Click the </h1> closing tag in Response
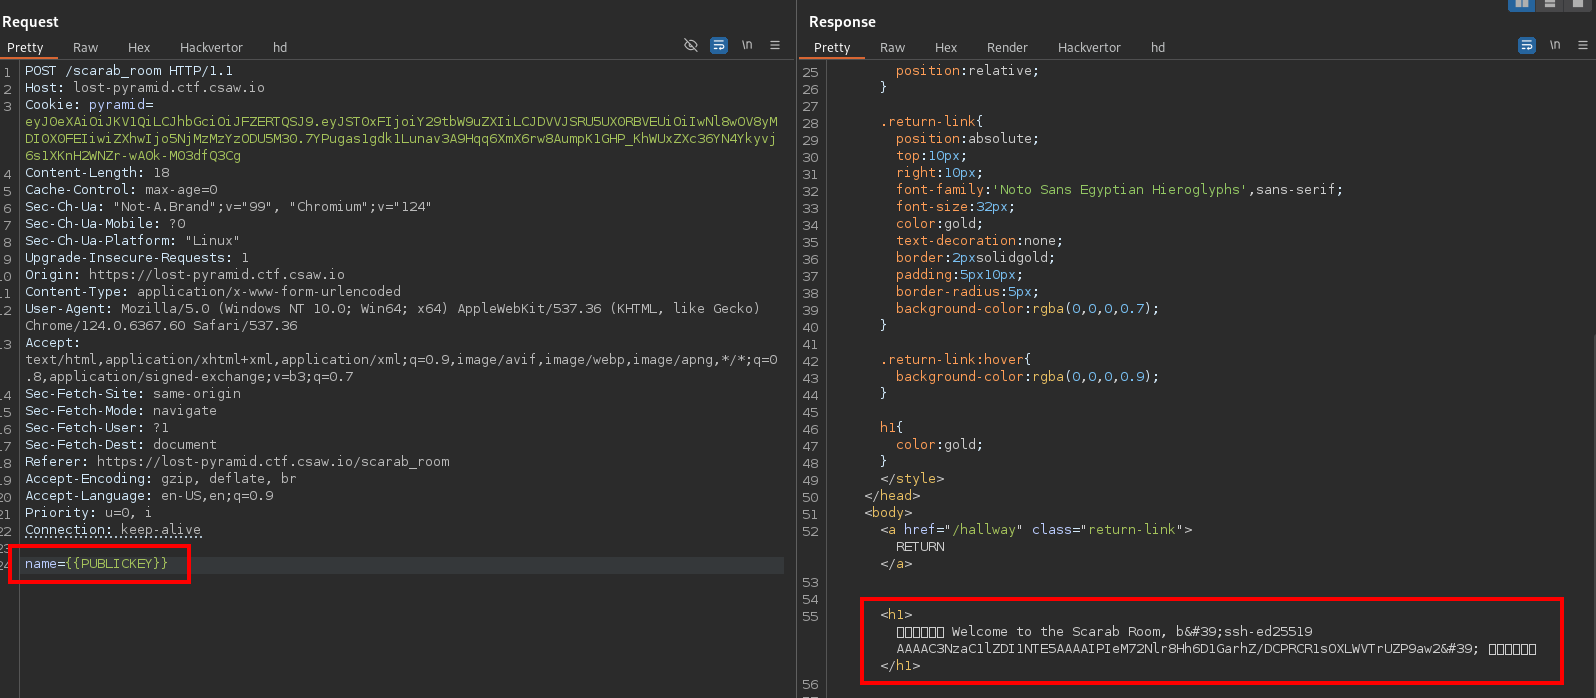Viewport: 1596px width, 698px height. [900, 666]
